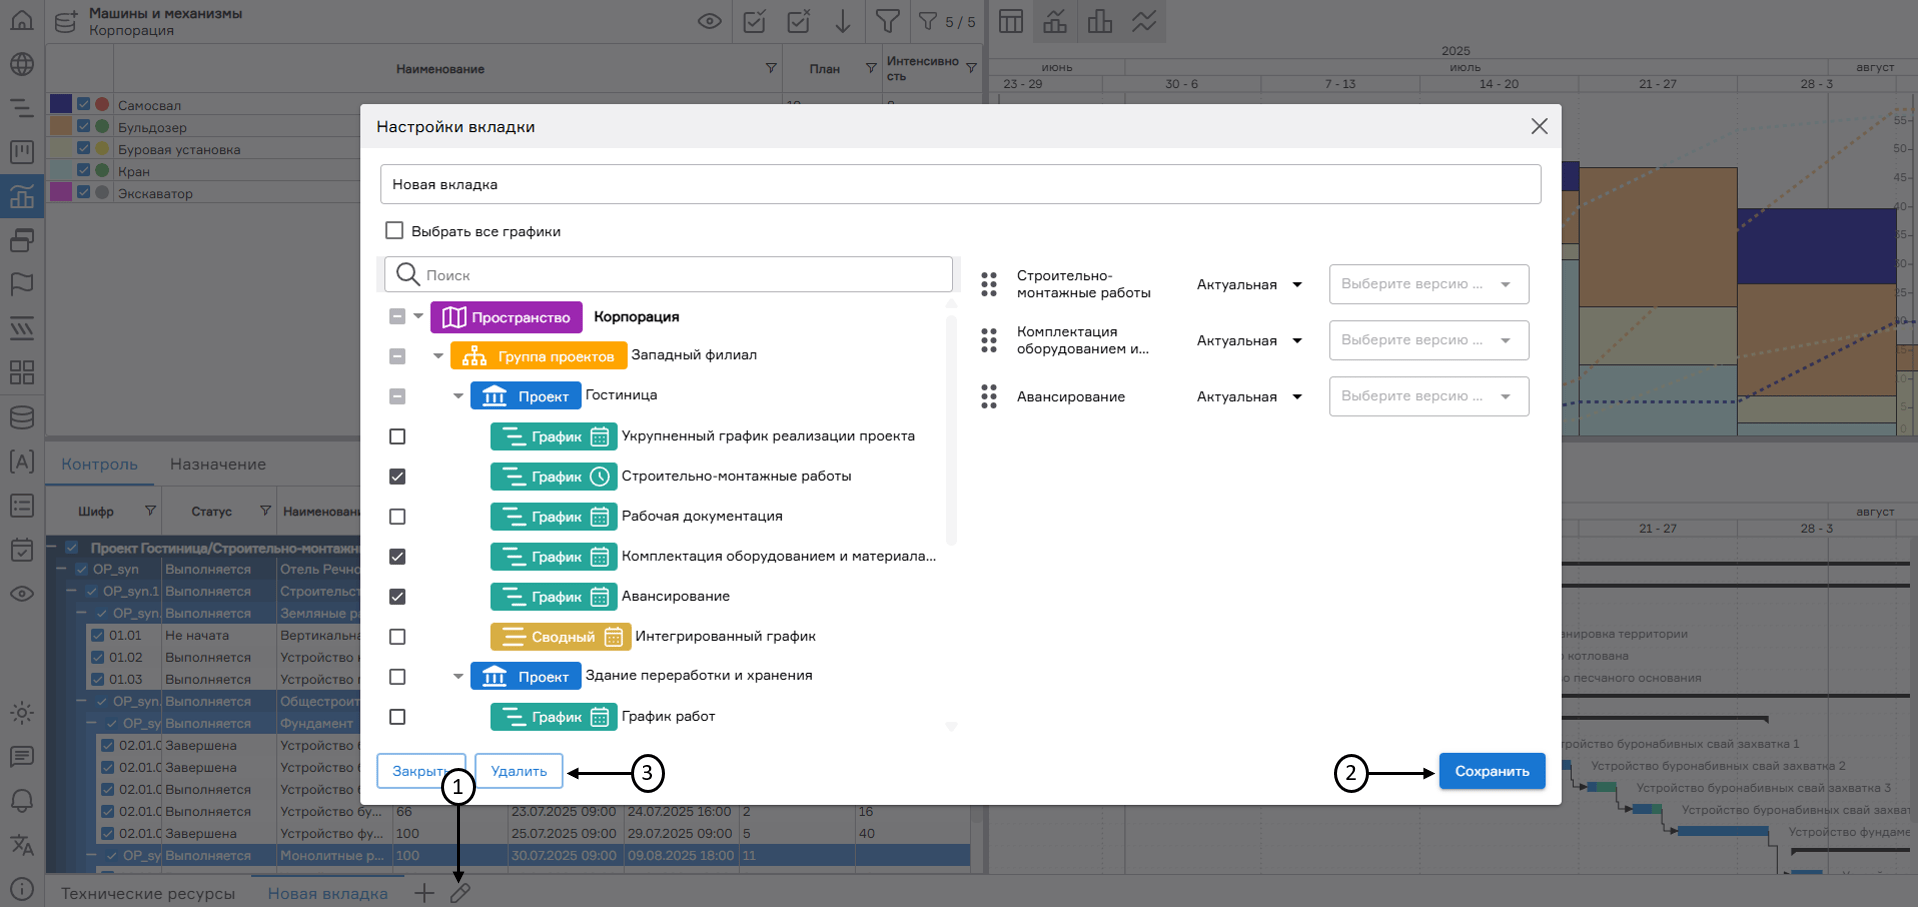Click the eye visibility icon in top toolbar
The width and height of the screenshot is (1918, 907).
709,21
